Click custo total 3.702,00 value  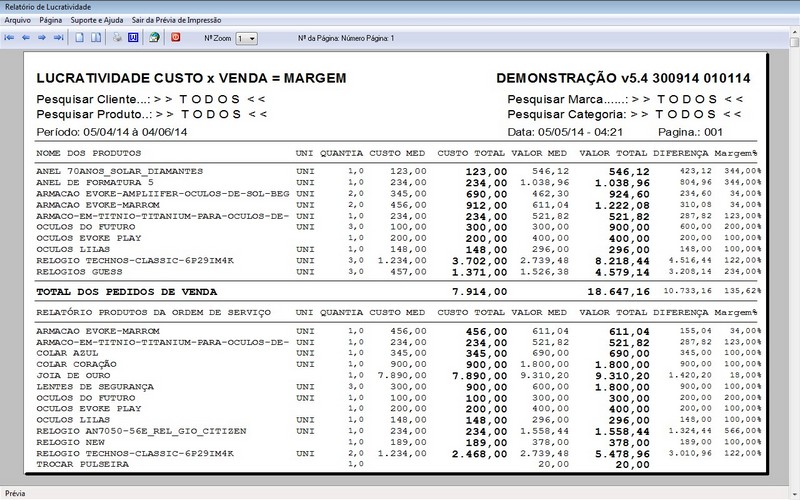[480, 261]
